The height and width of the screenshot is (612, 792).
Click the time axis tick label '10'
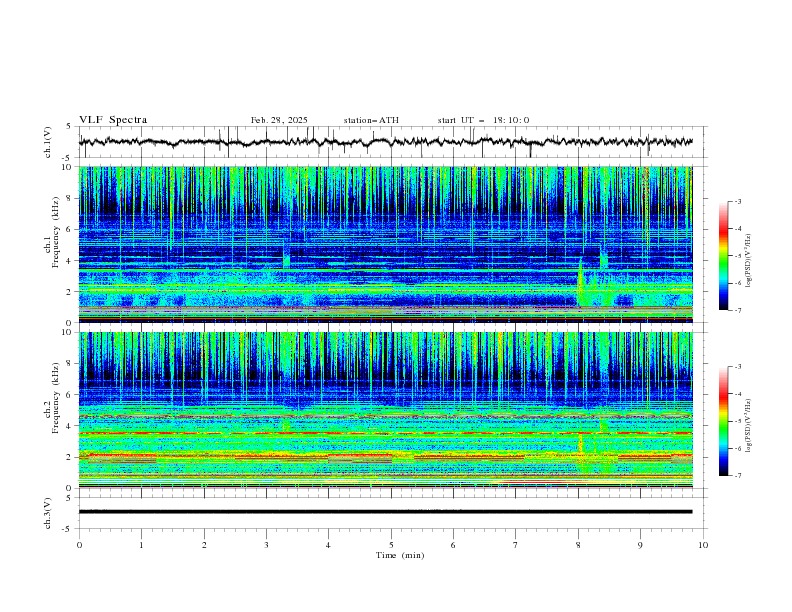[703, 545]
